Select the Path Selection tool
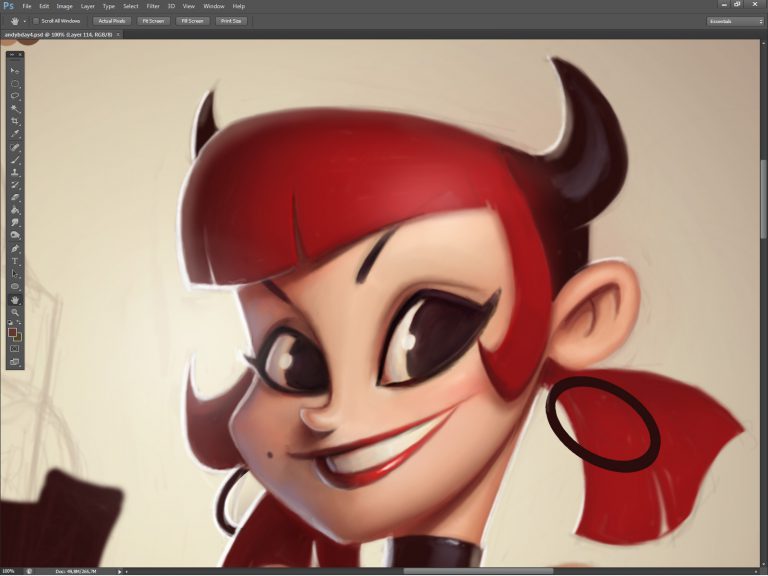This screenshot has width=768, height=576. coord(15,274)
